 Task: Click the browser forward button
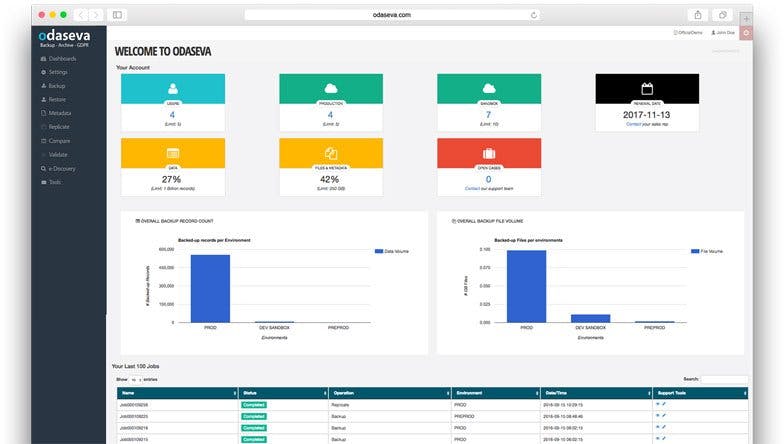(96, 15)
